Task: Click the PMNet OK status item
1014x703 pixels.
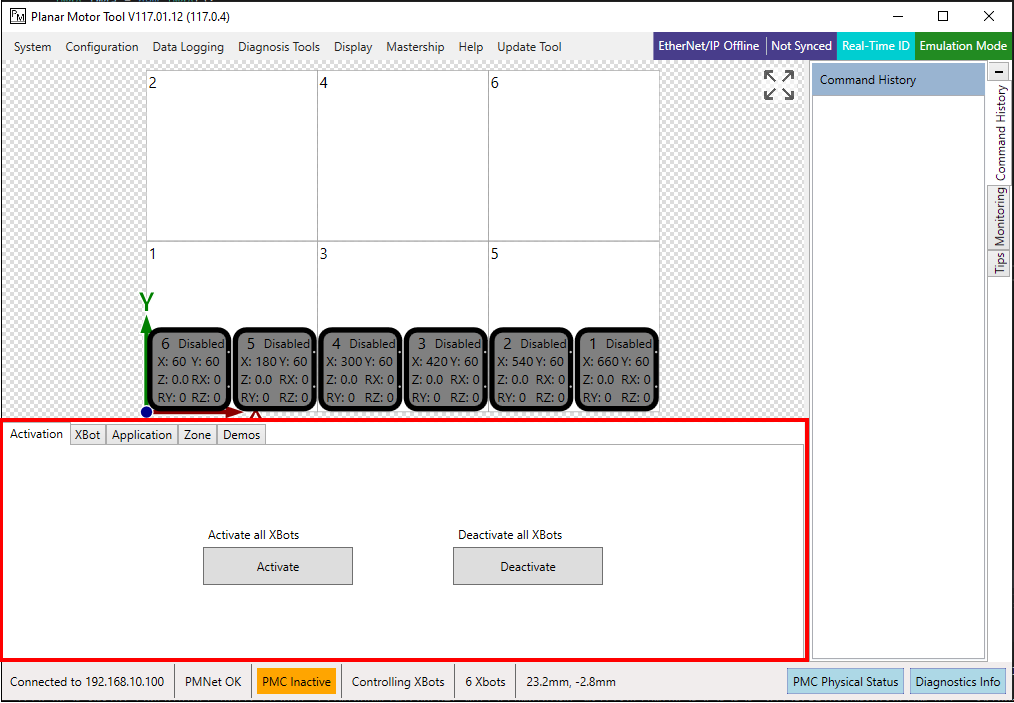Action: [x=212, y=681]
